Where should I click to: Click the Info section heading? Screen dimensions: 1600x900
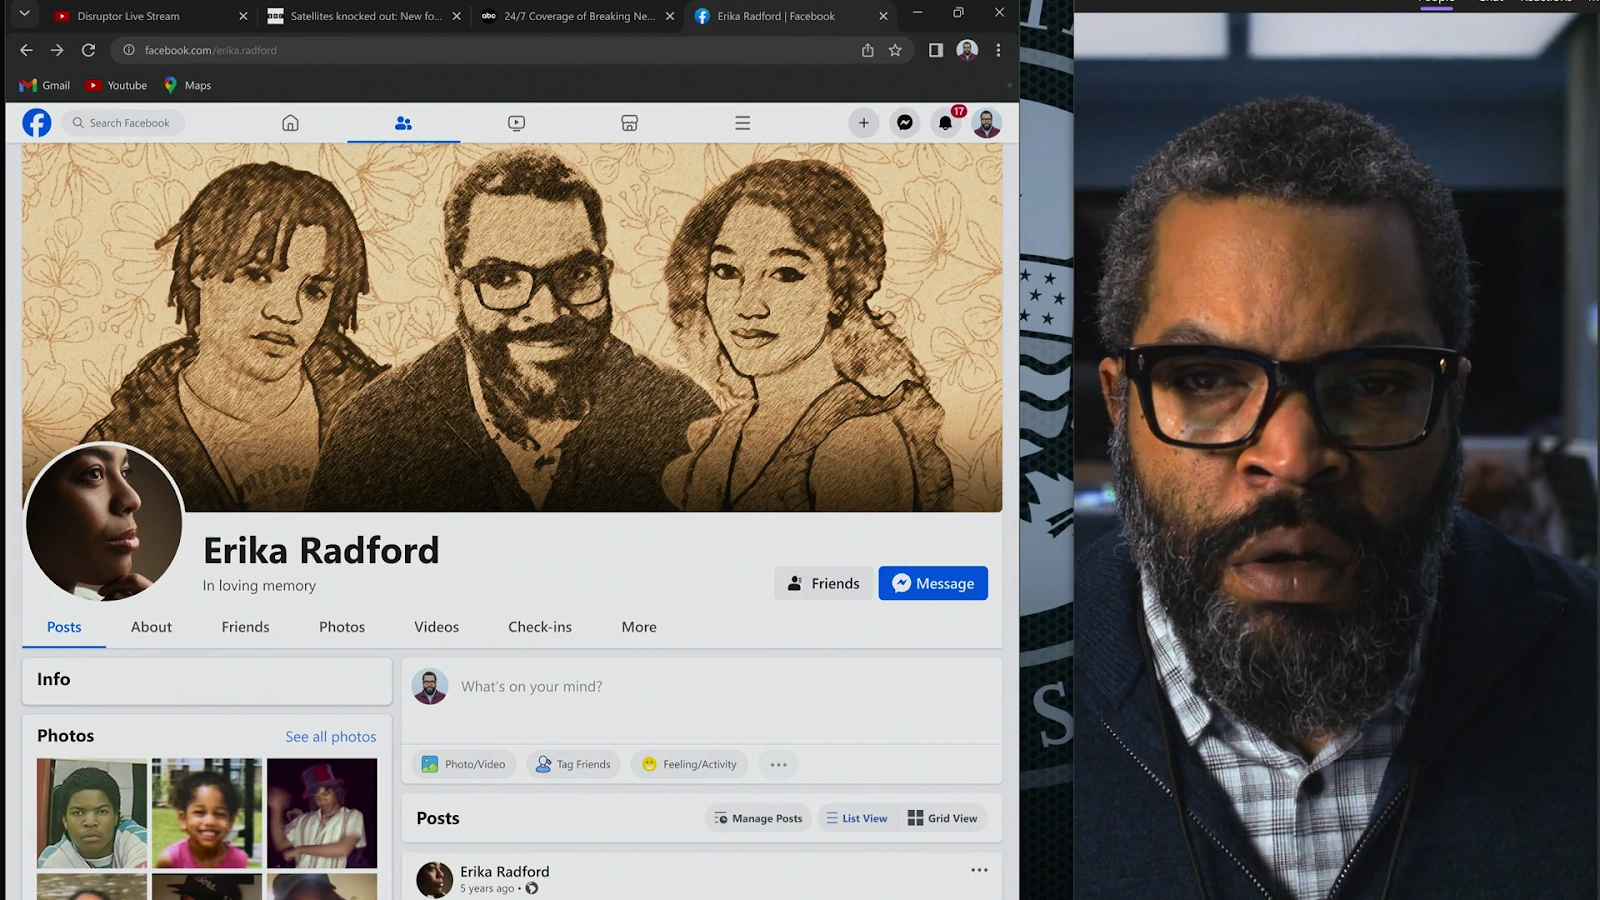click(54, 680)
